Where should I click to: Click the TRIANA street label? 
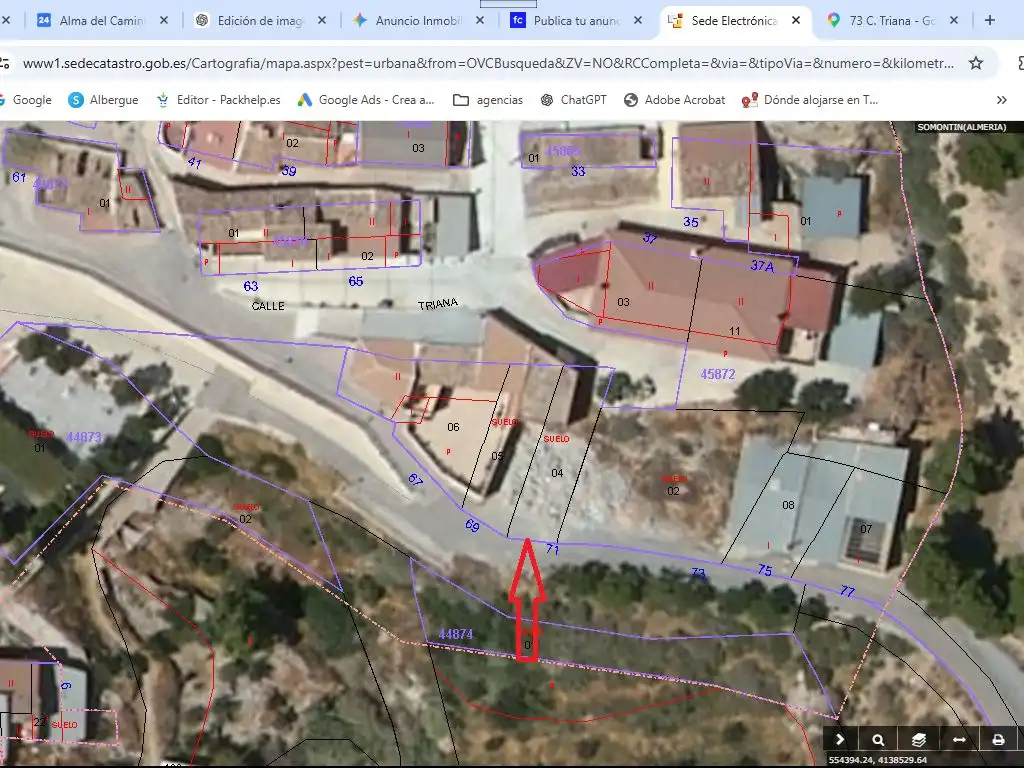tap(438, 304)
